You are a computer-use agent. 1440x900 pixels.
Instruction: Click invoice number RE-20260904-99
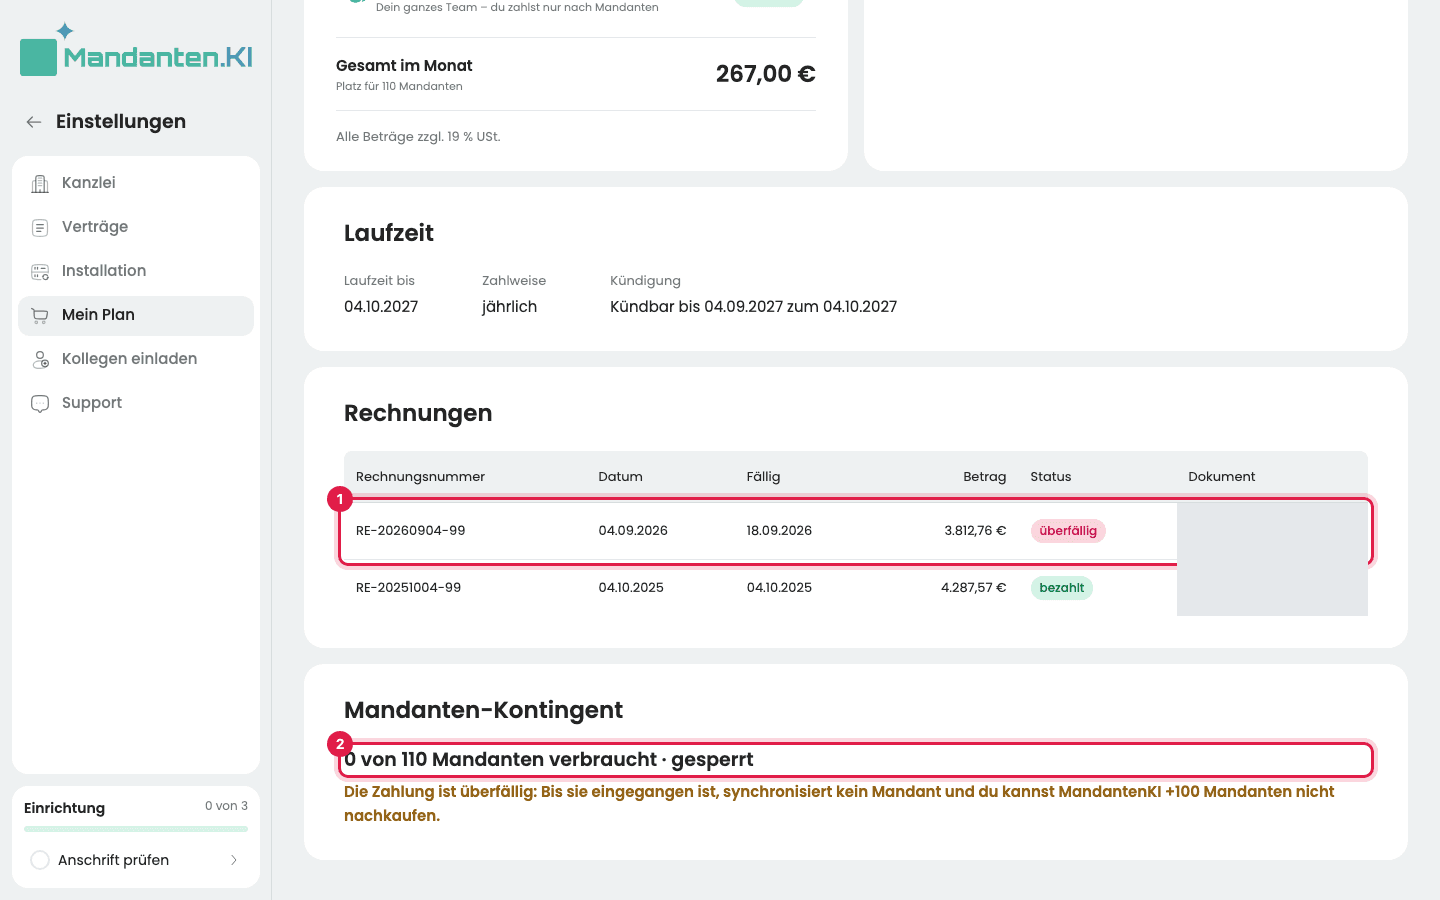[411, 531]
